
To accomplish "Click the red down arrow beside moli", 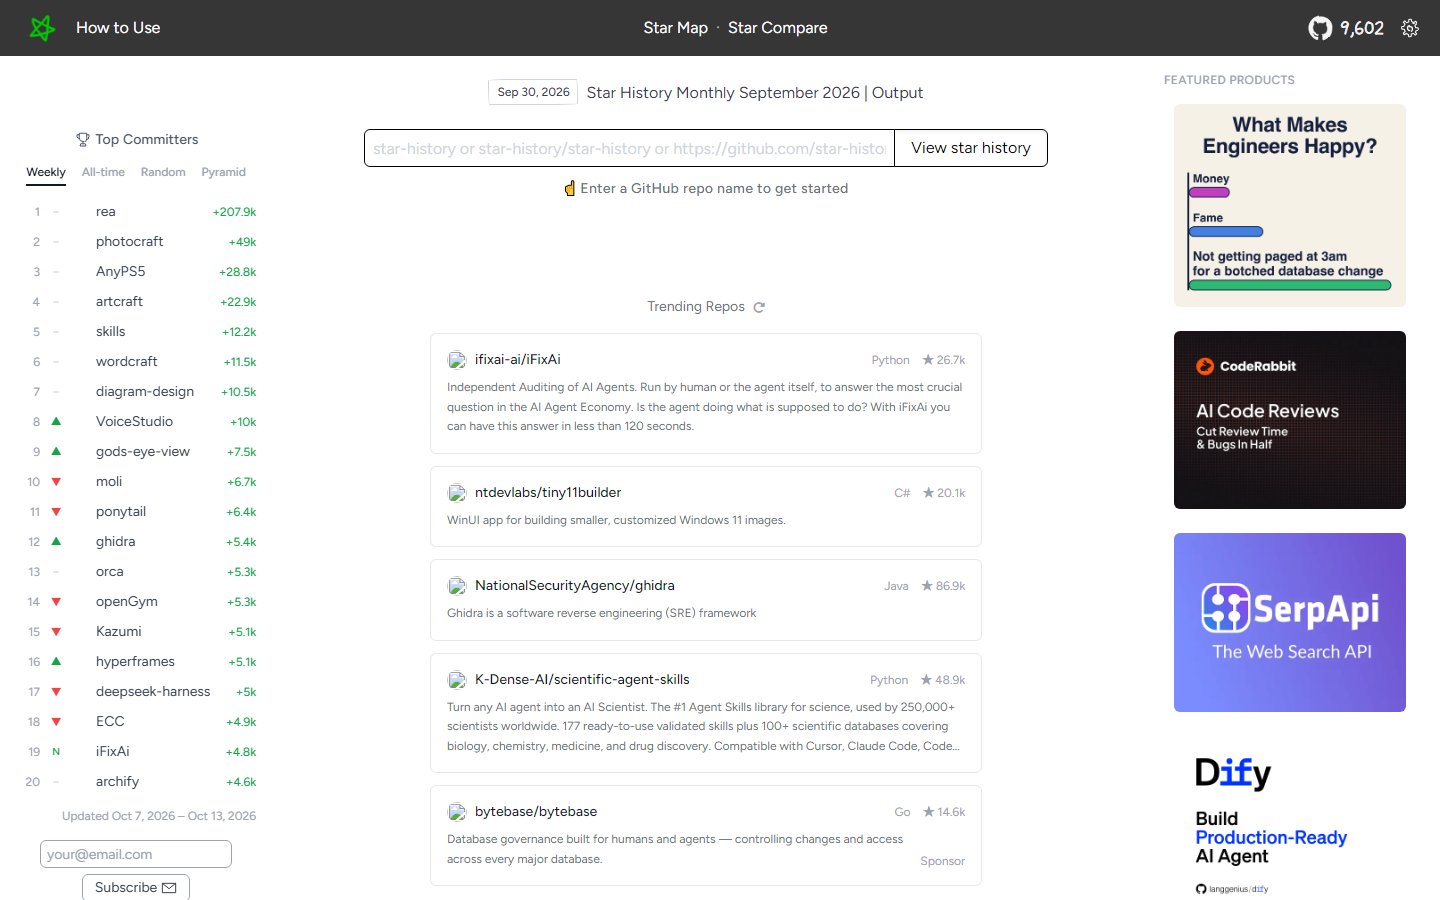I will tap(56, 482).
